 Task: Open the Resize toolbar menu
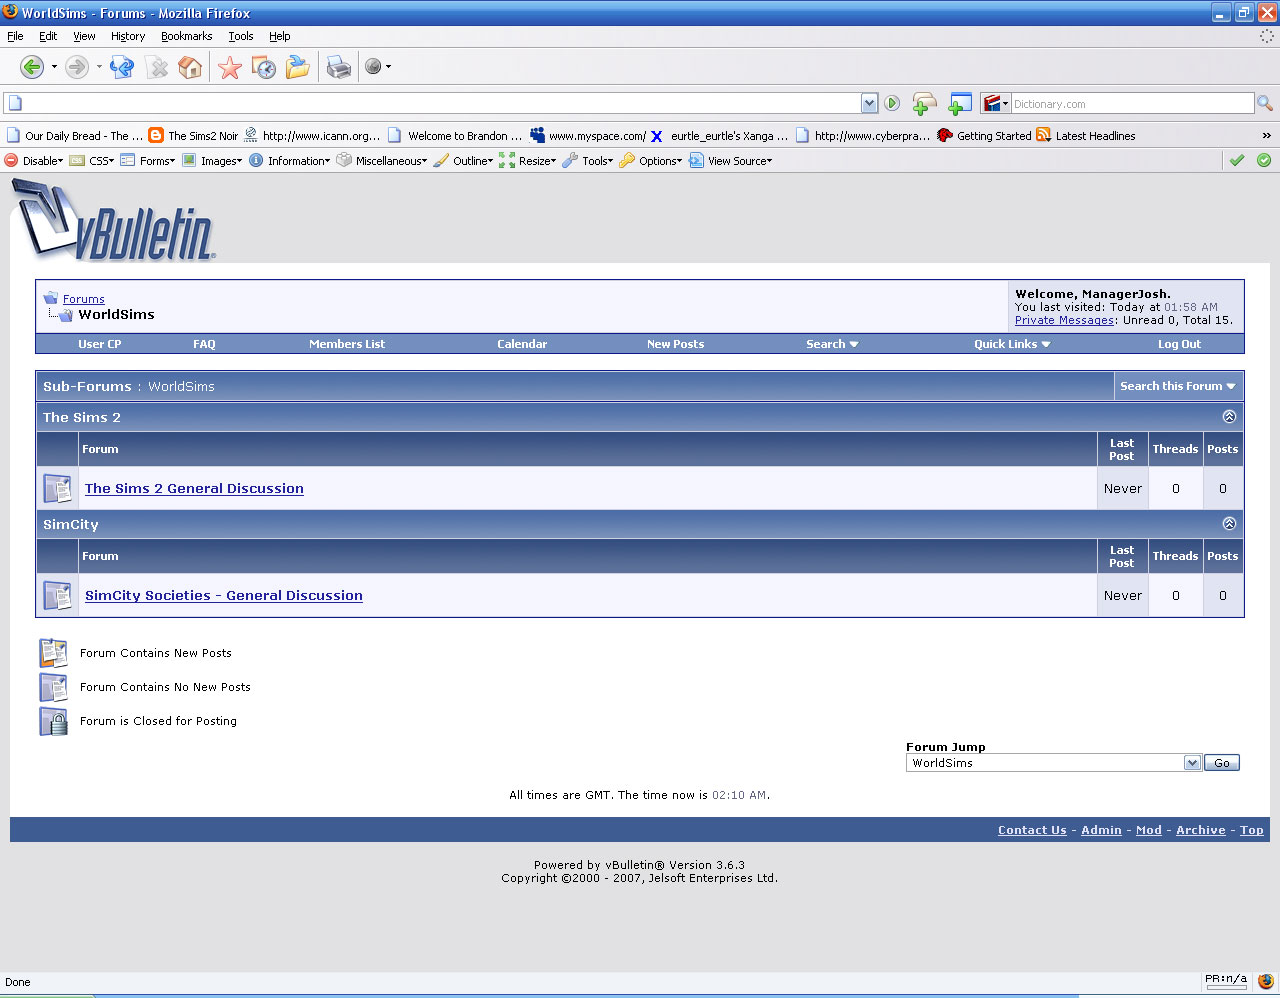point(528,160)
